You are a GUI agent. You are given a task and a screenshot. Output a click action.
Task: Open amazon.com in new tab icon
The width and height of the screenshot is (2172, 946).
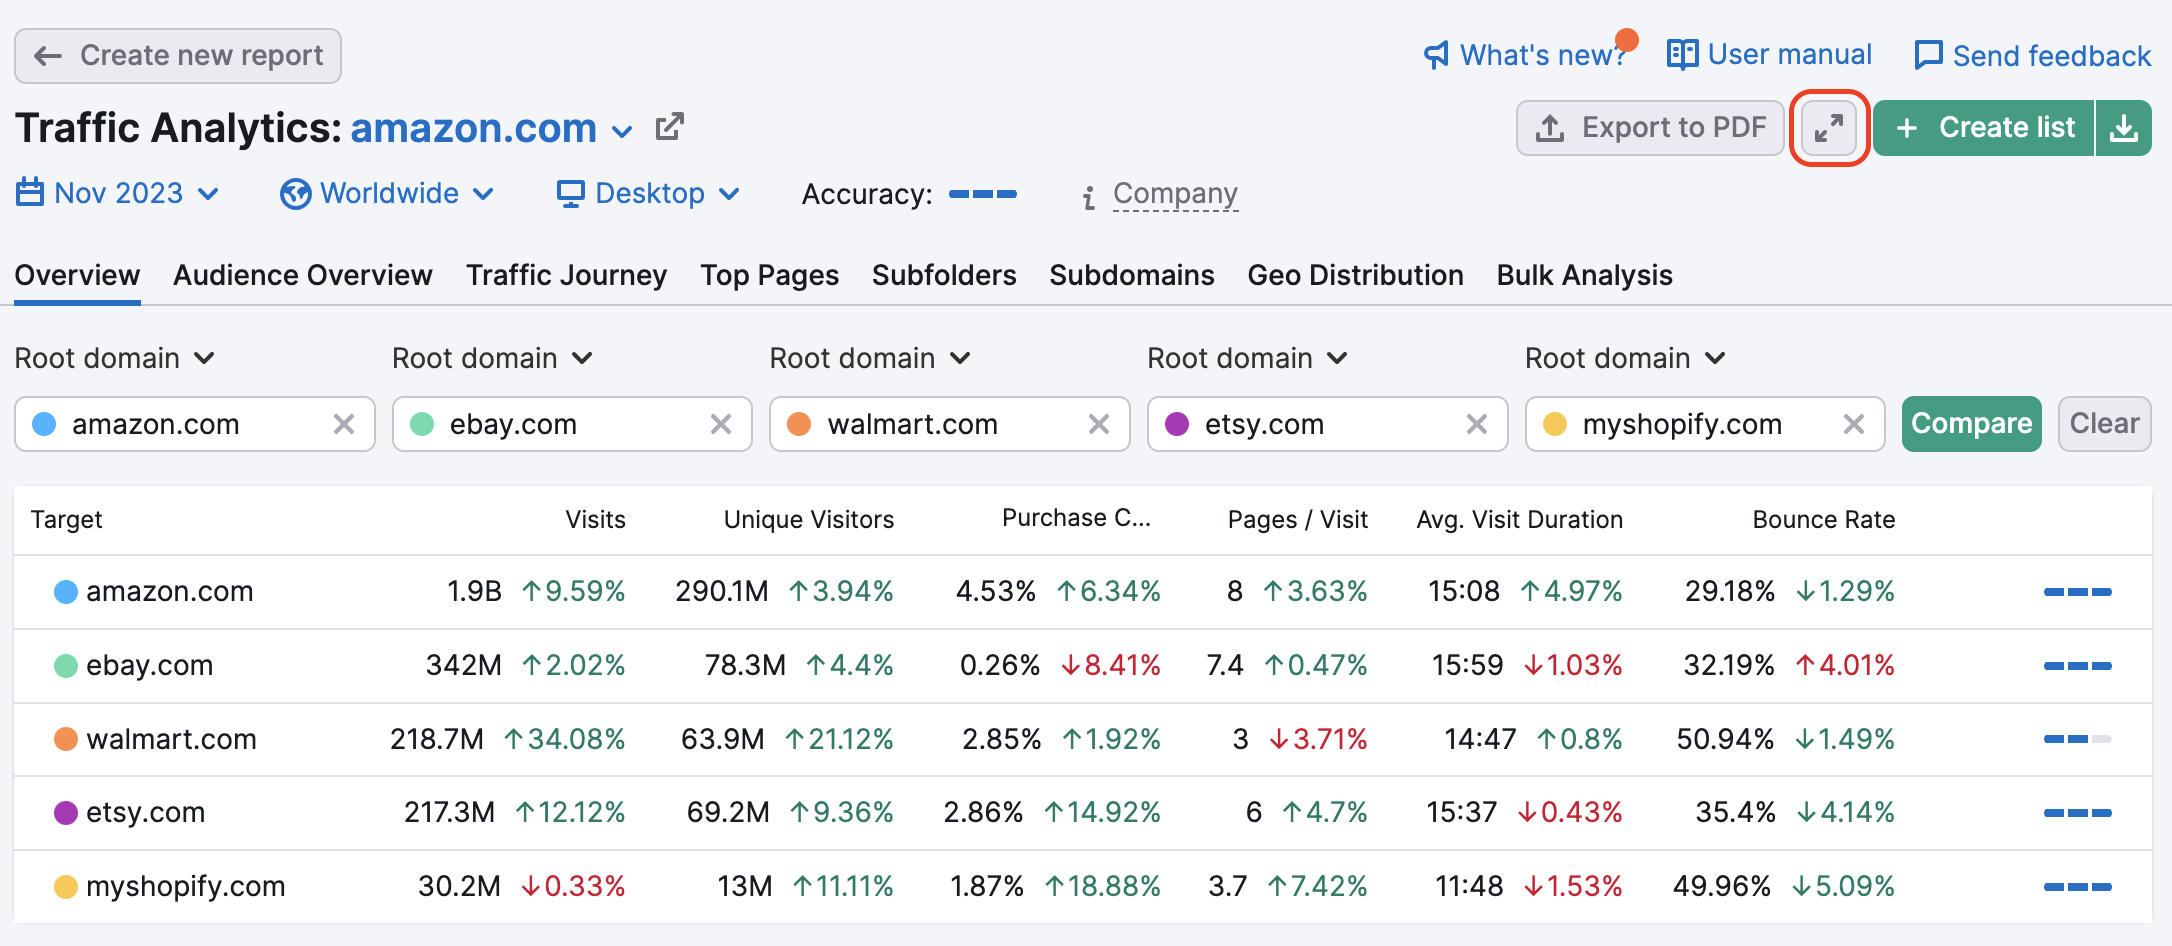click(x=669, y=127)
